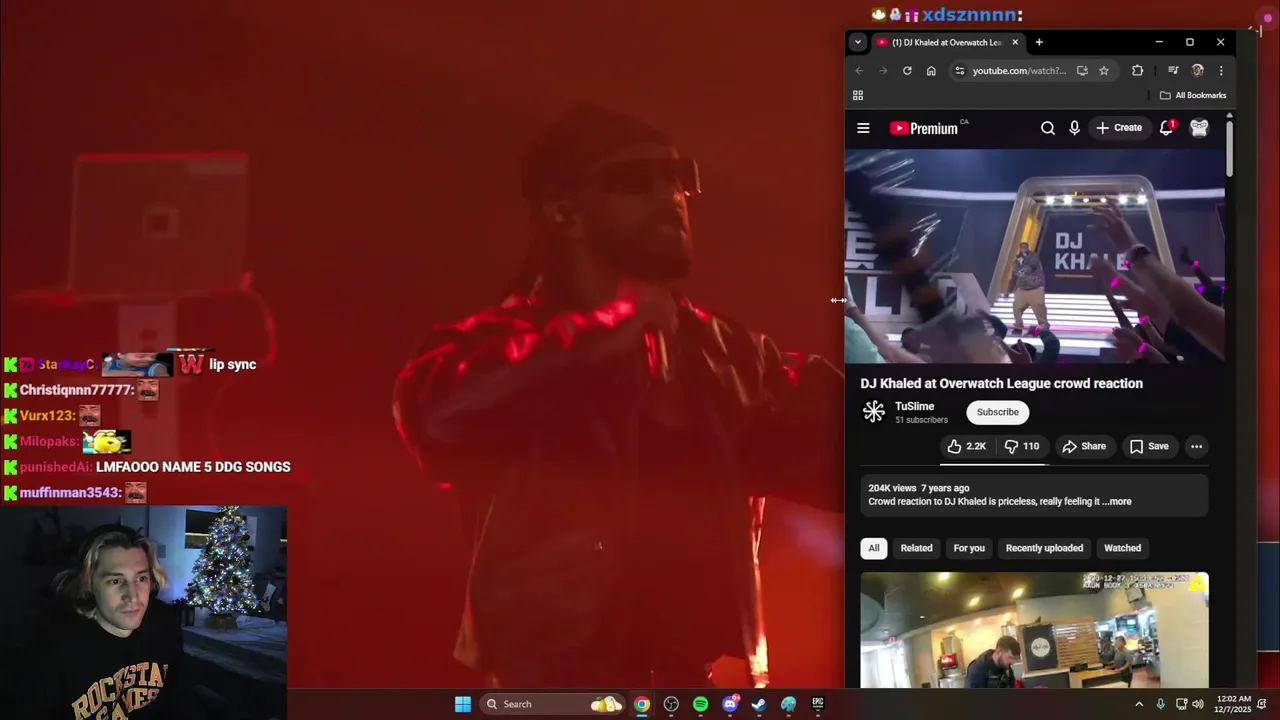This screenshot has width=1280, height=720.
Task: Show hidden system tray icons
Action: [x=1138, y=704]
